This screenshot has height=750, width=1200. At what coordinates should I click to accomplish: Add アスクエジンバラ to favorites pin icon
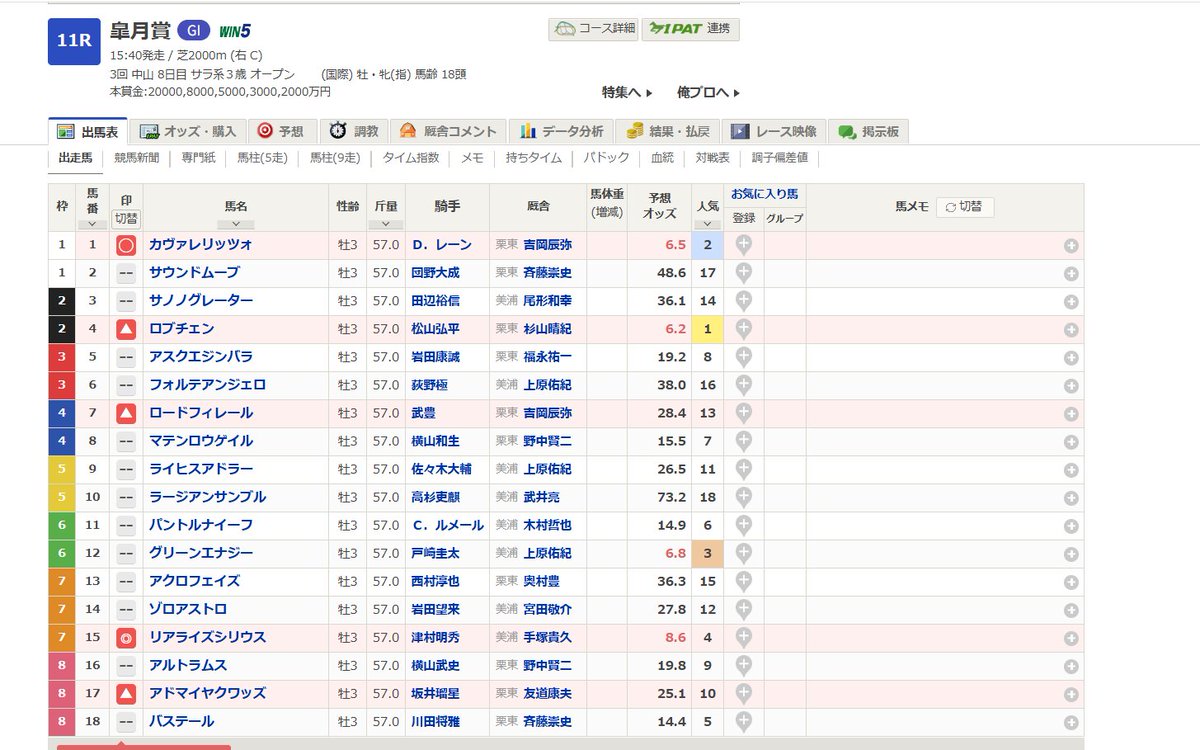click(743, 357)
